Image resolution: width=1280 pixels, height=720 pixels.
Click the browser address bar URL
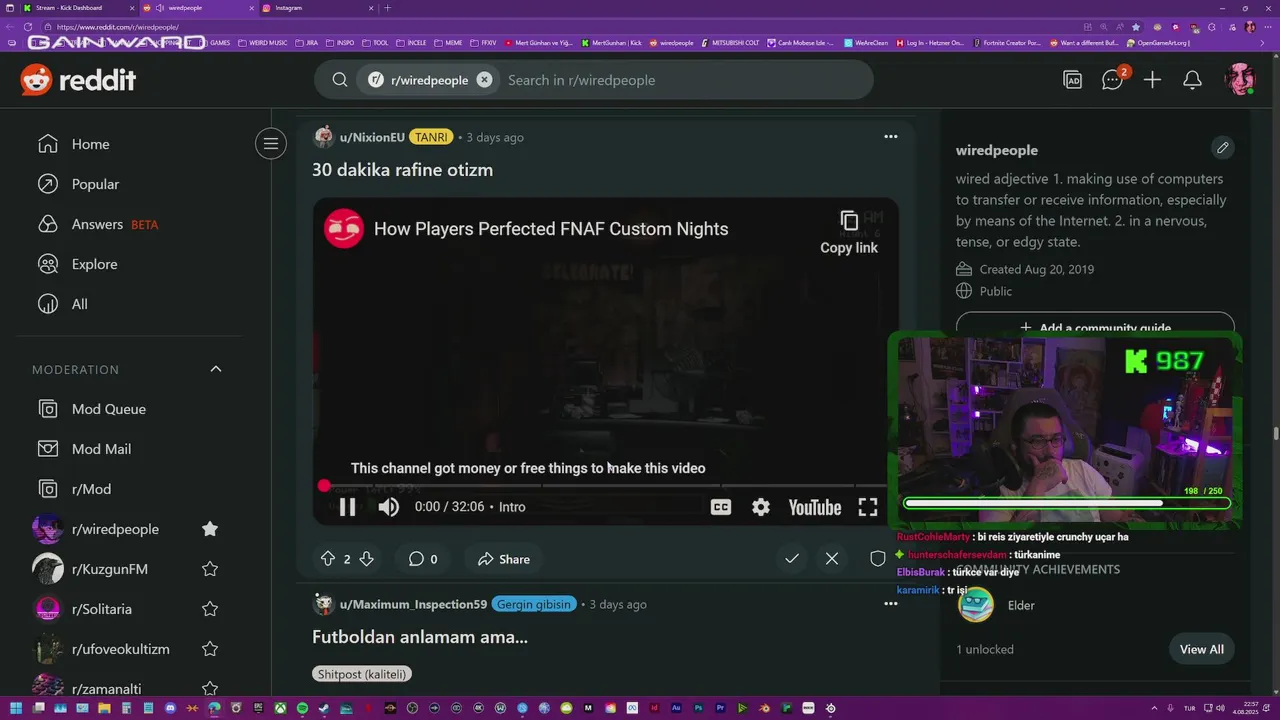click(118, 27)
